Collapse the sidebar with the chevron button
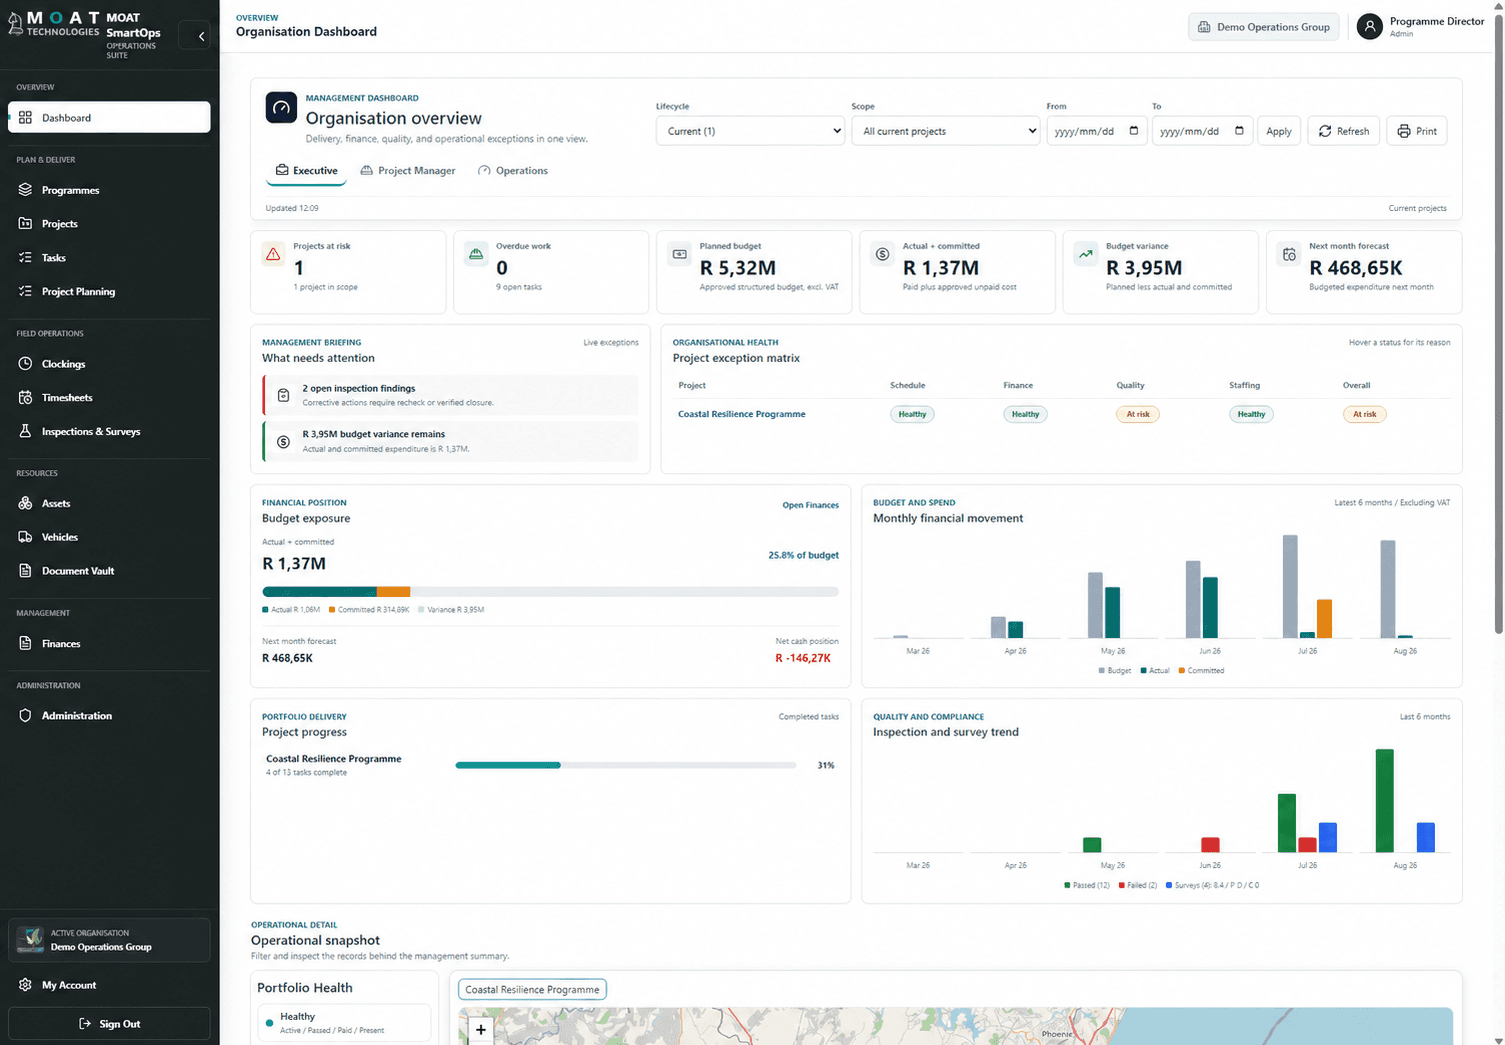This screenshot has width=1505, height=1045. [x=201, y=36]
